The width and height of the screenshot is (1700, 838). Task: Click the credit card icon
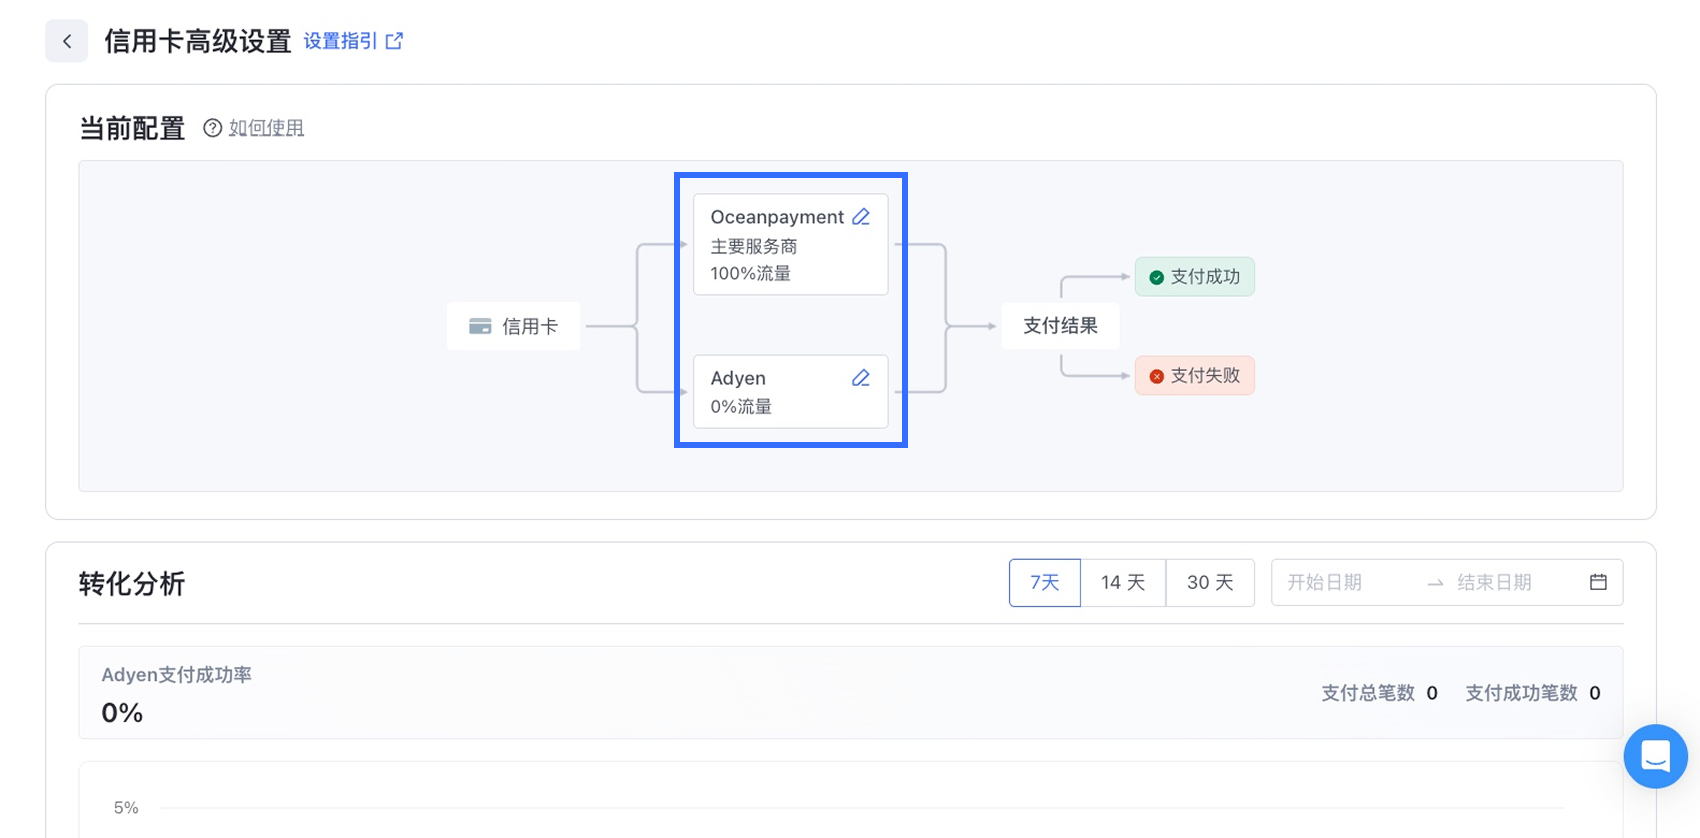(x=480, y=326)
